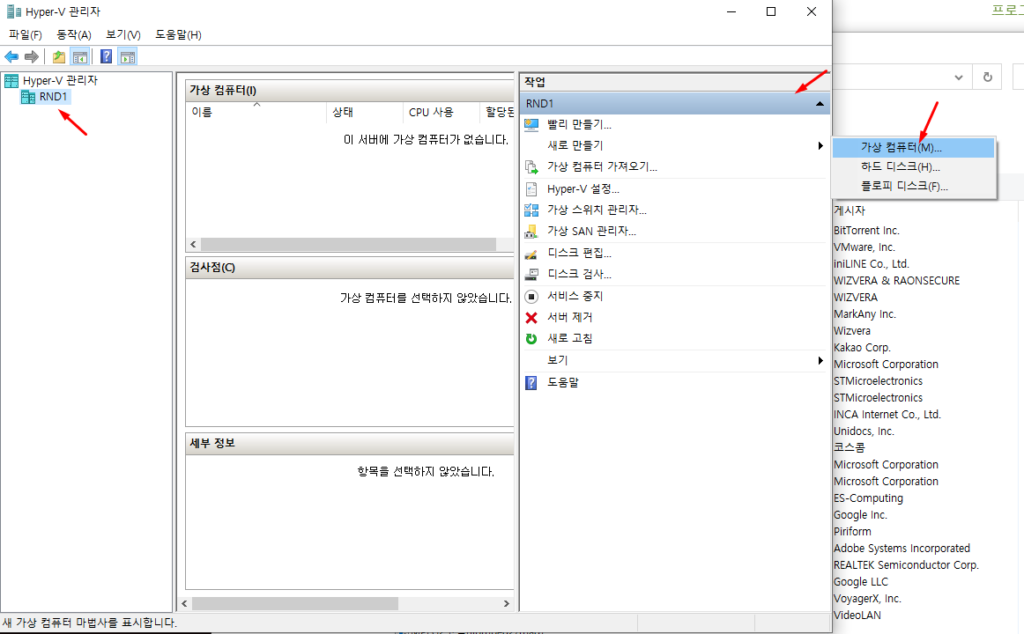
Task: Select RND1 server in tree
Action: coord(54,97)
